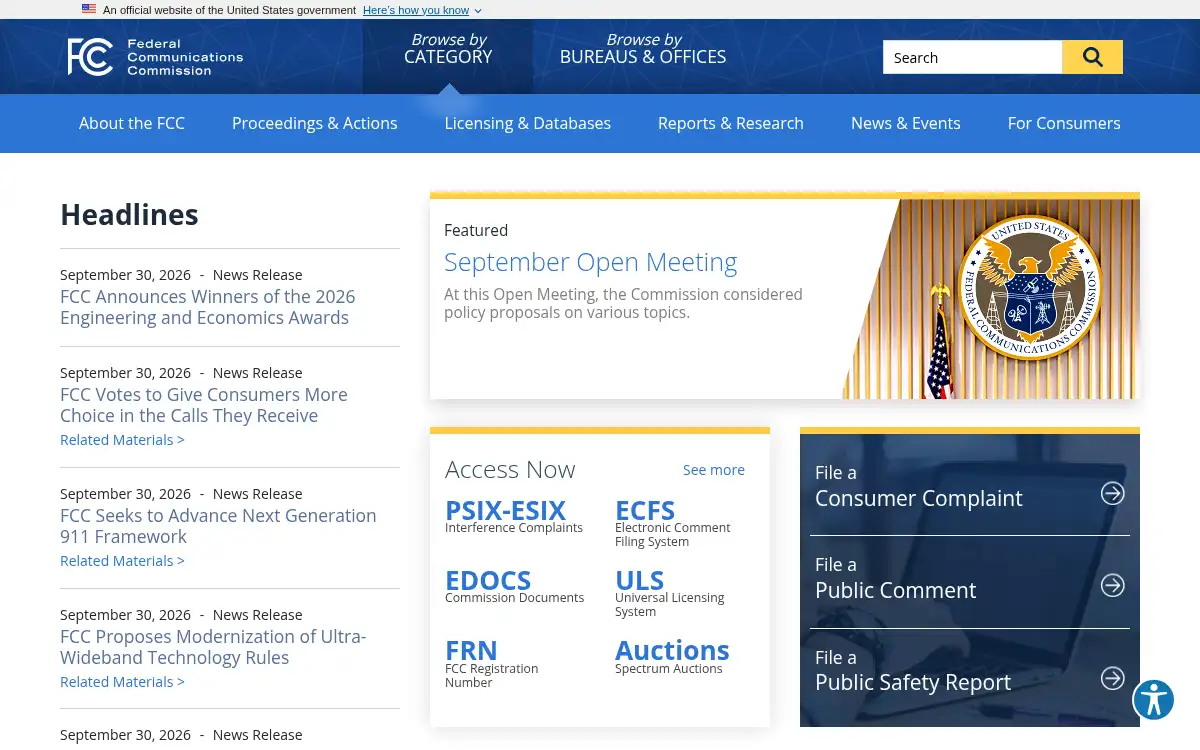Image resolution: width=1200 pixels, height=750 pixels.
Task: Click the Access Now heading
Action: click(510, 470)
